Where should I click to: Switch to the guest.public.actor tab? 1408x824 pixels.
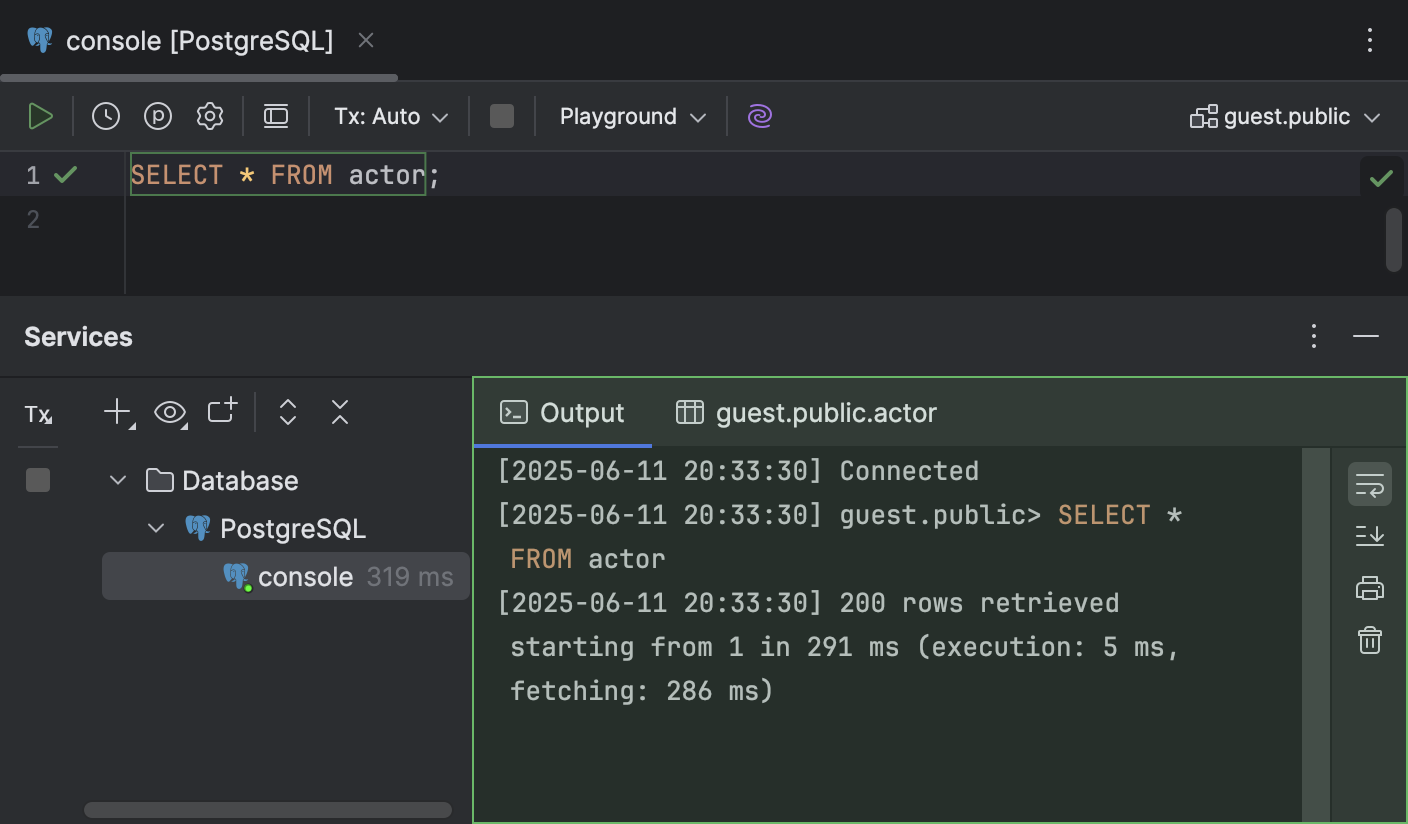(x=806, y=412)
